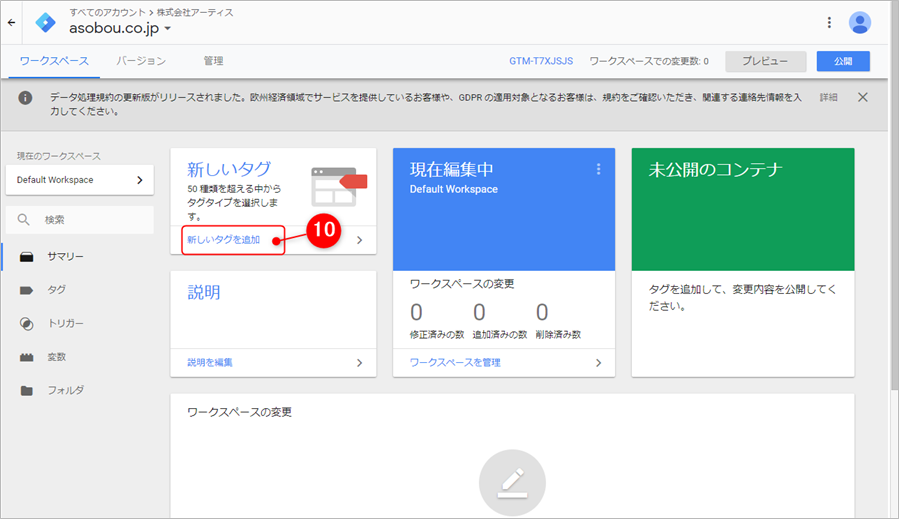This screenshot has height=519, width=899.
Task: Switch to the ワークスペース tab
Action: pyautogui.click(x=54, y=61)
